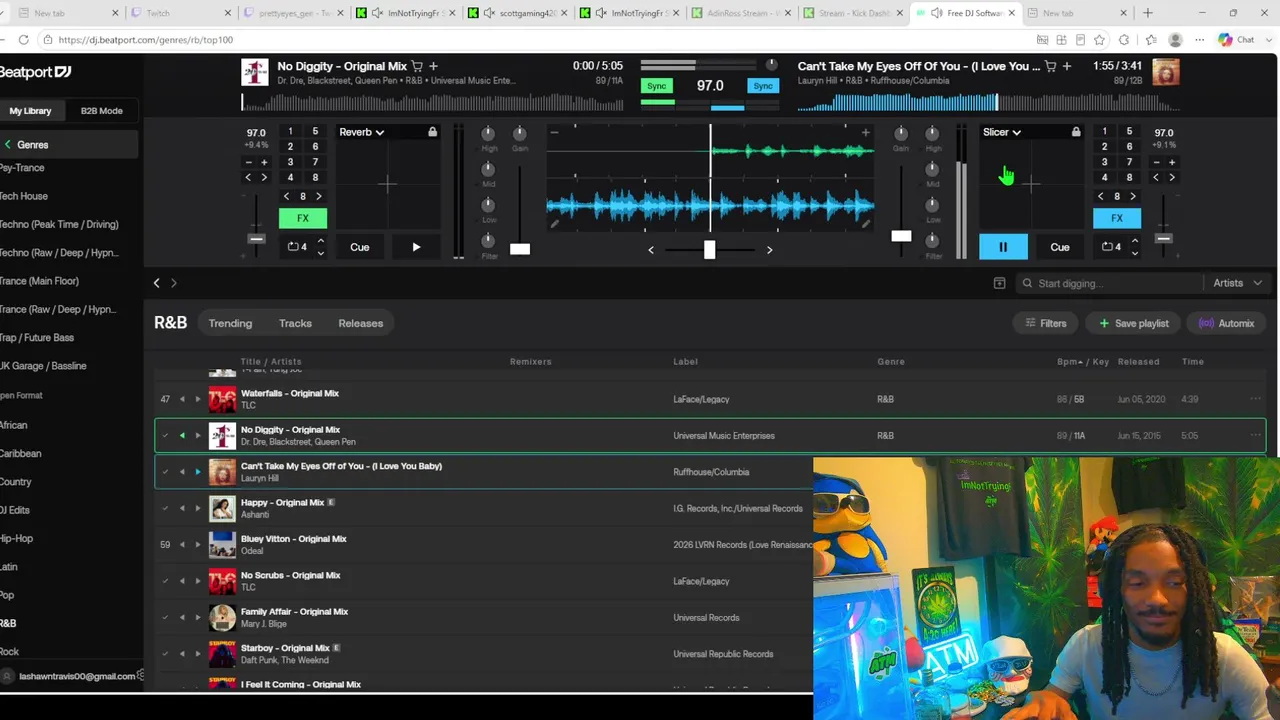1280x720 pixels.
Task: Adjust the crossfader handle
Action: coord(709,250)
